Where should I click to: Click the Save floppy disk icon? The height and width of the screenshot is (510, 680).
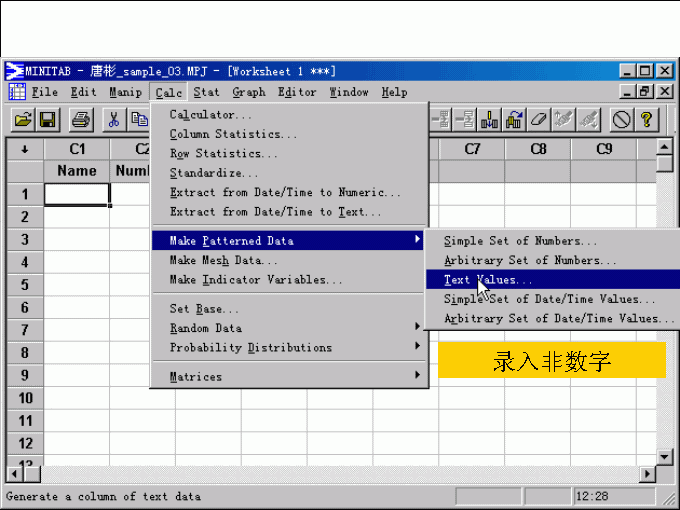(x=48, y=120)
